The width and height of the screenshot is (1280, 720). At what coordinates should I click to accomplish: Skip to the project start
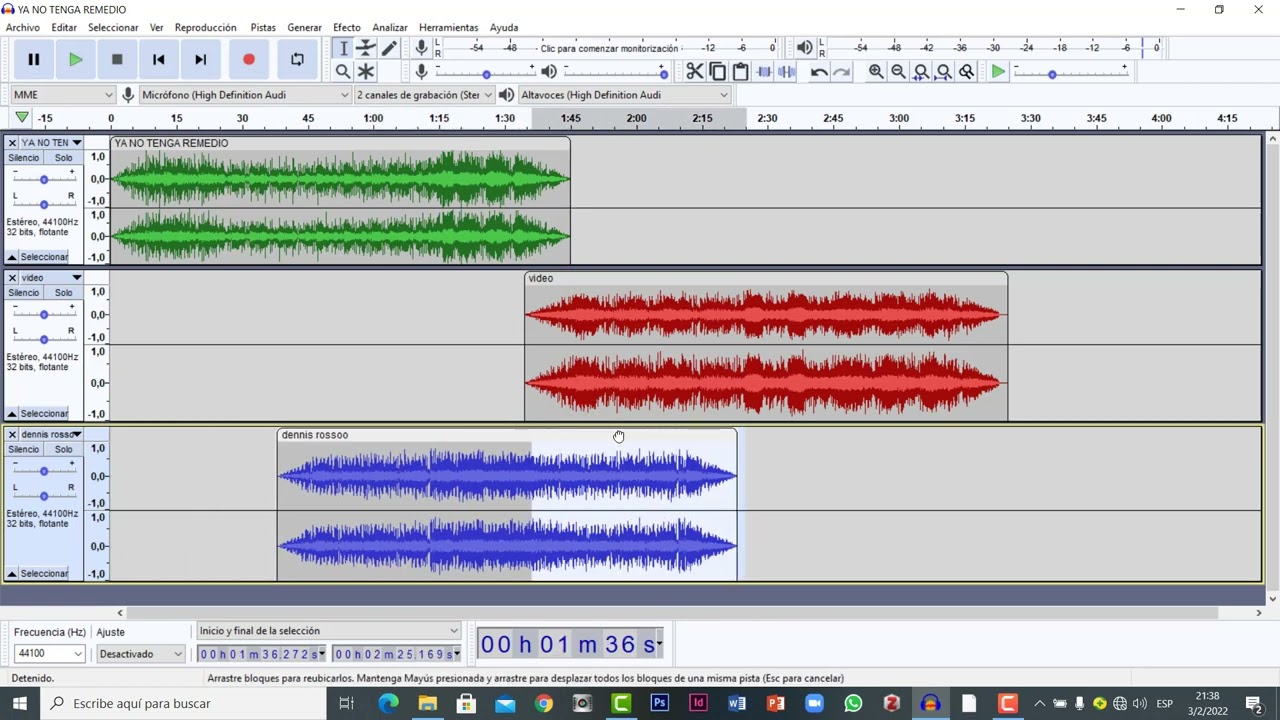[x=159, y=60]
